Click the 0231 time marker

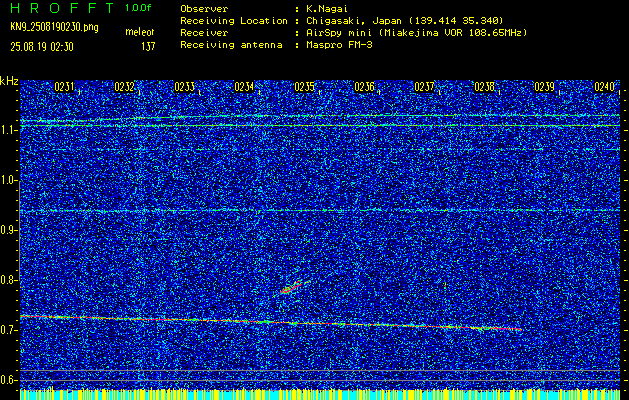(65, 87)
